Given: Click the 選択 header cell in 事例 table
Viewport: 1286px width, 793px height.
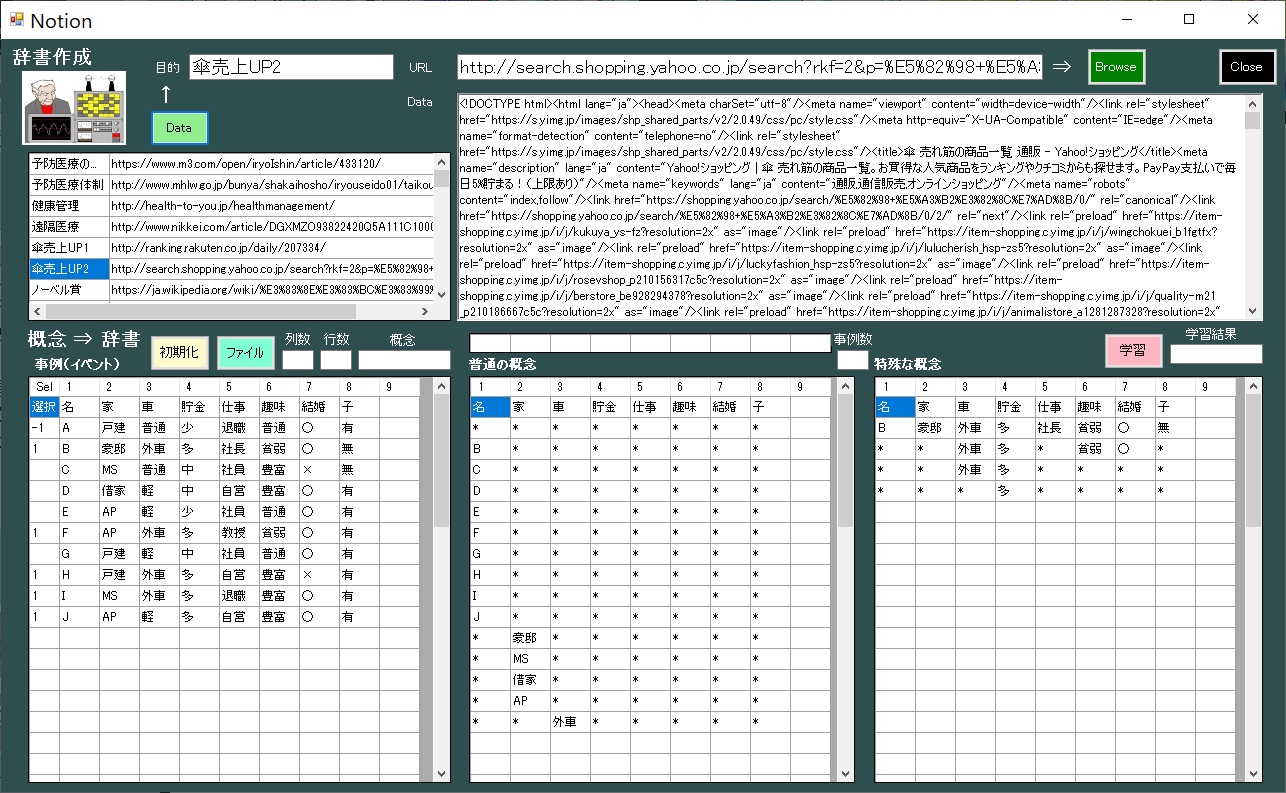Looking at the screenshot, I should 44,407.
